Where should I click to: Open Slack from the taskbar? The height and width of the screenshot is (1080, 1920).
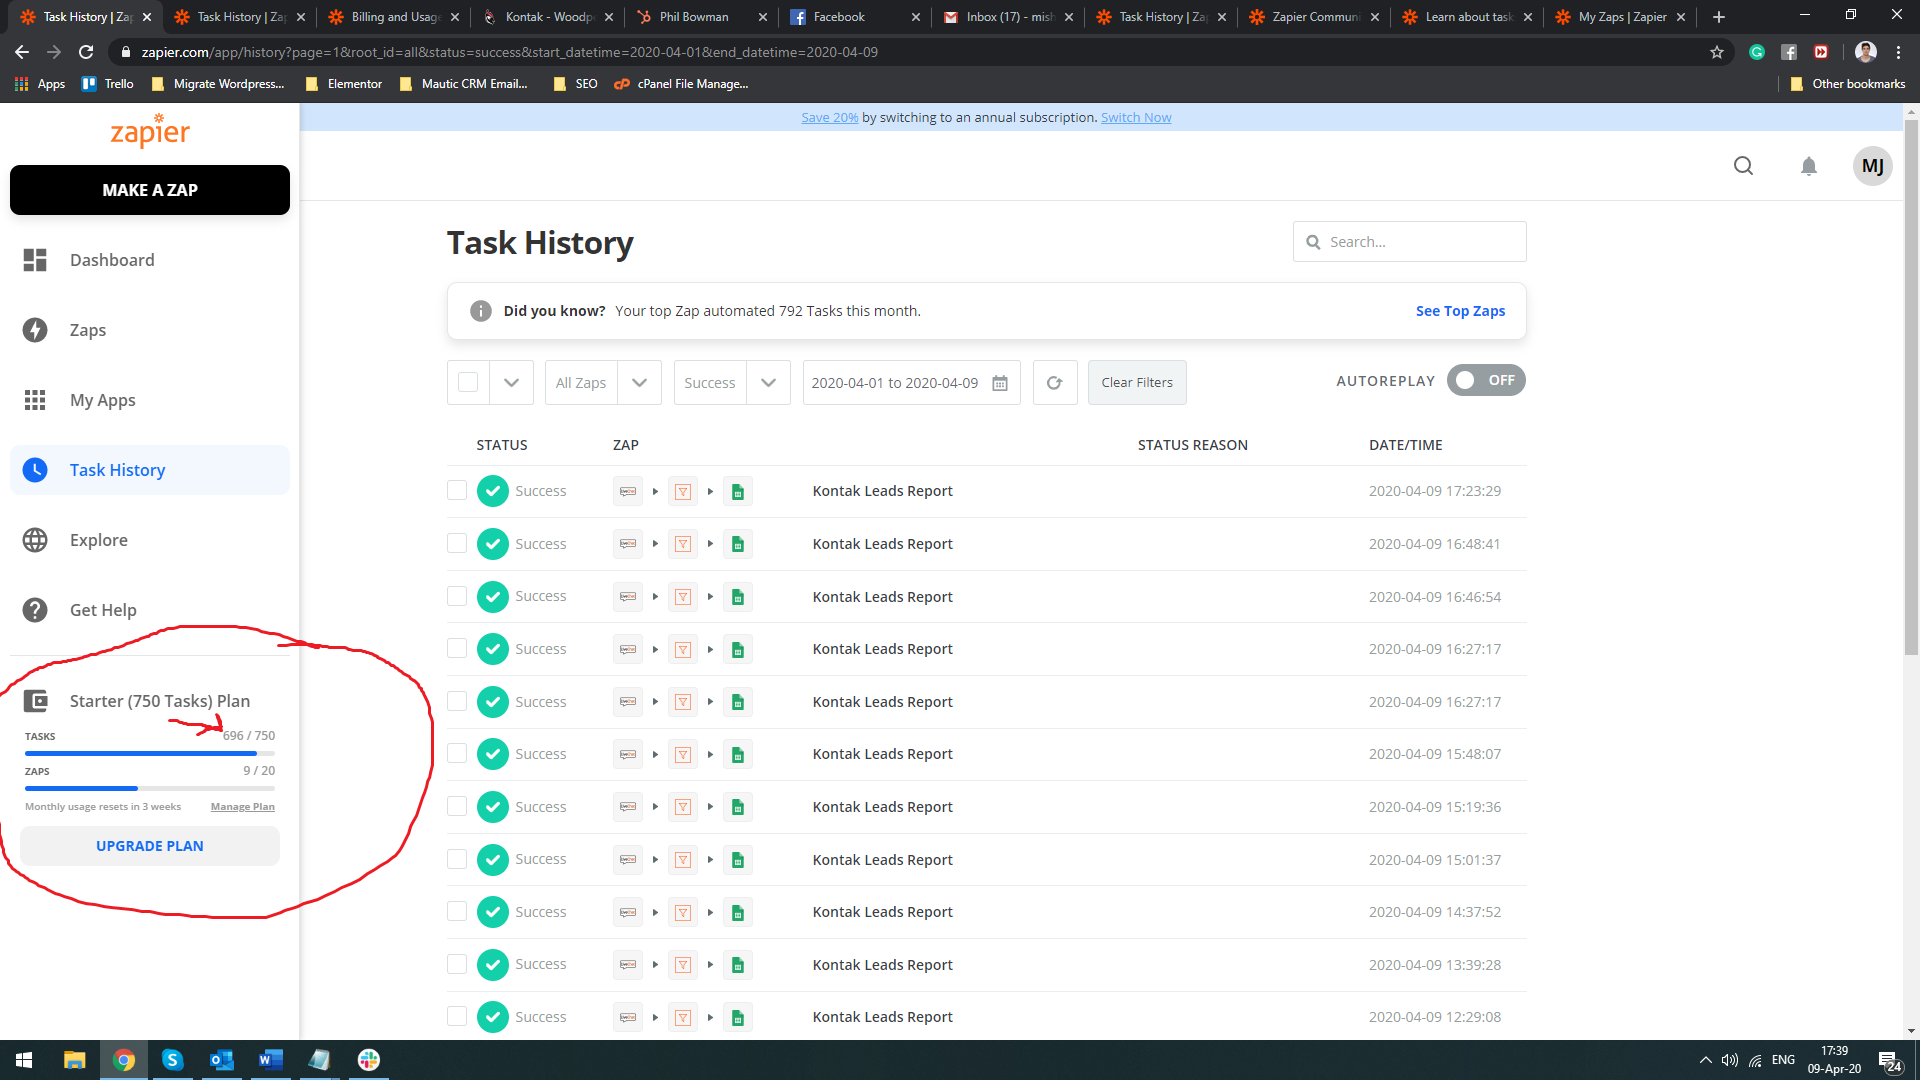pyautogui.click(x=369, y=1060)
